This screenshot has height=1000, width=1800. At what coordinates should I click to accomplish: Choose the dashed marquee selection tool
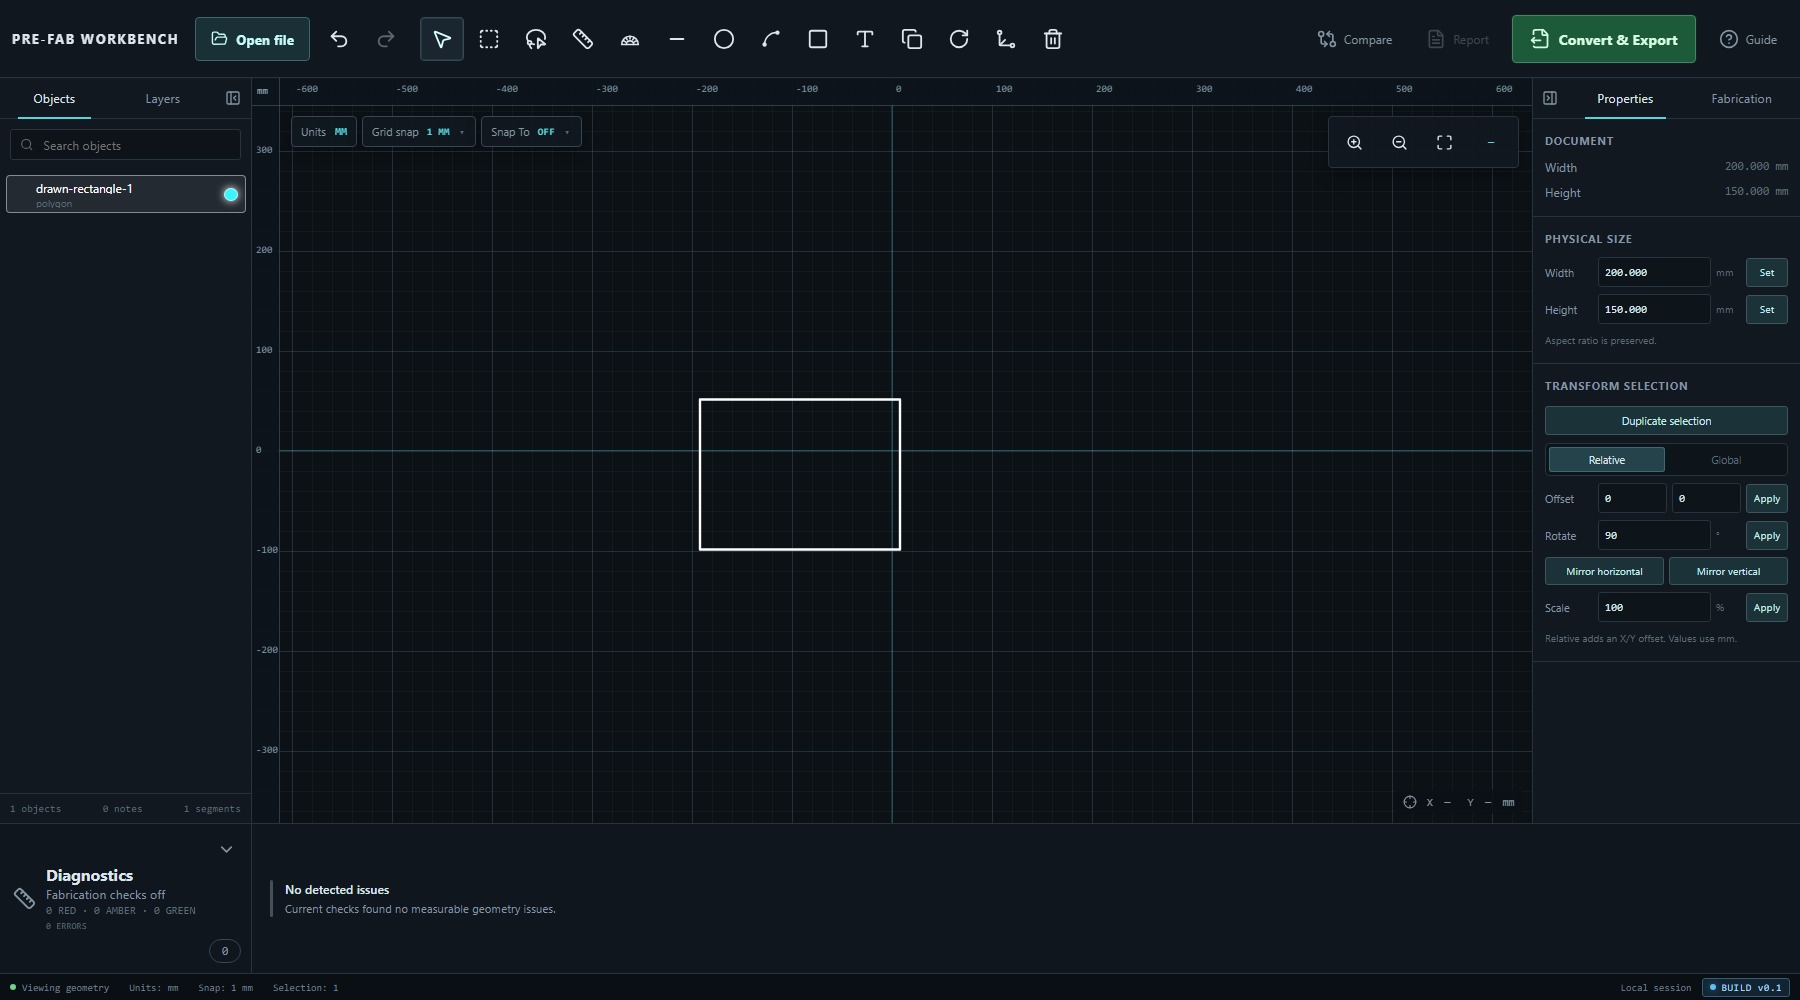[x=489, y=40]
